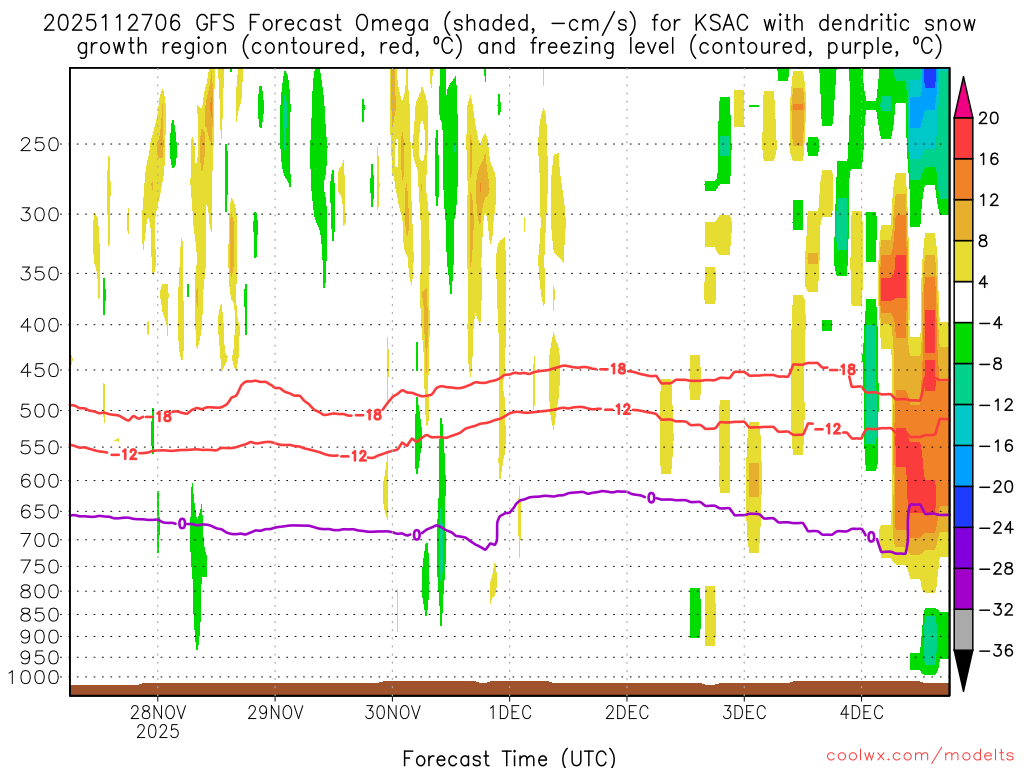1024x768 pixels.
Task: Click the chart title line starting '2025112706 GFS Forecast Omega'
Action: pos(509,24)
